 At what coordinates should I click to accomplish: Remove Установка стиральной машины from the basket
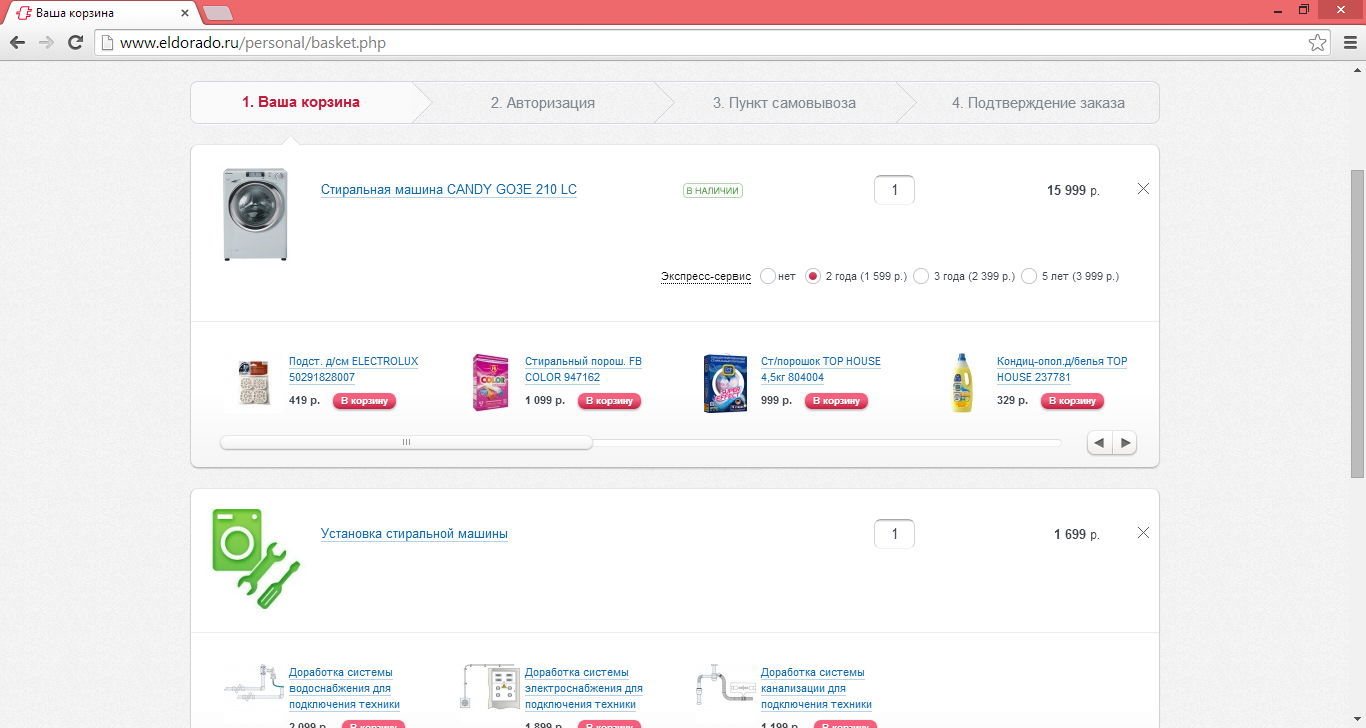click(x=1143, y=532)
